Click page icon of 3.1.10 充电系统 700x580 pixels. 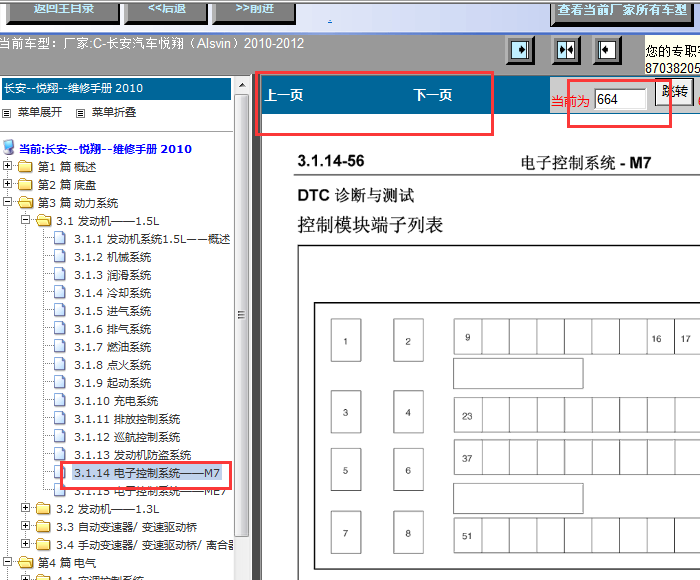click(x=60, y=400)
